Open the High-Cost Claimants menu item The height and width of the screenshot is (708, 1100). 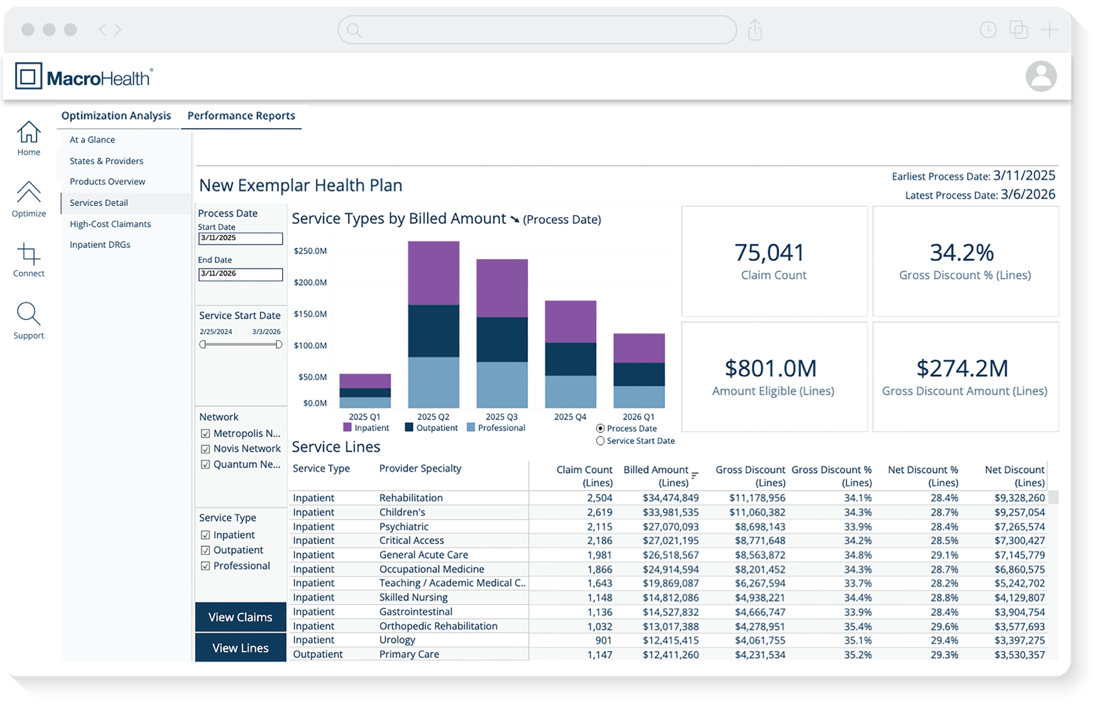tap(110, 224)
